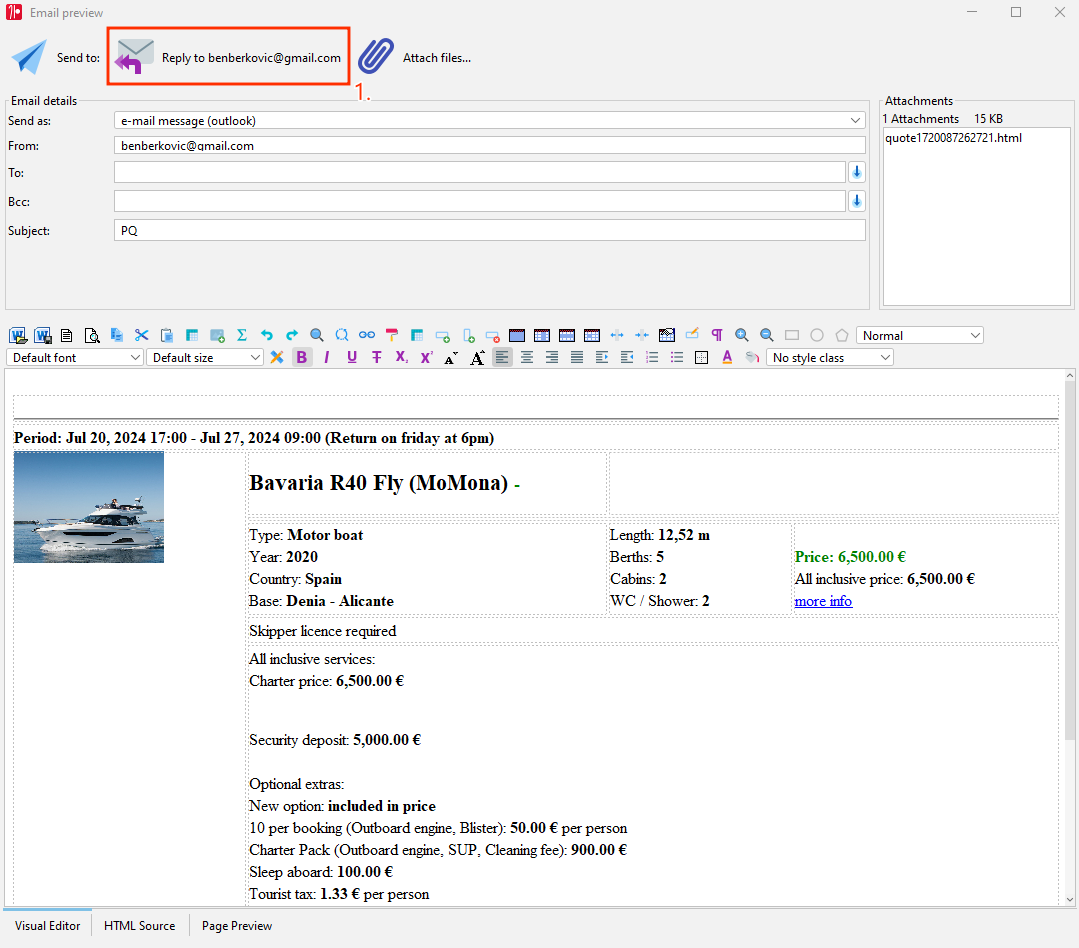This screenshot has height=948, width=1079.
Task: Click justify text alignment icon
Action: tap(577, 357)
